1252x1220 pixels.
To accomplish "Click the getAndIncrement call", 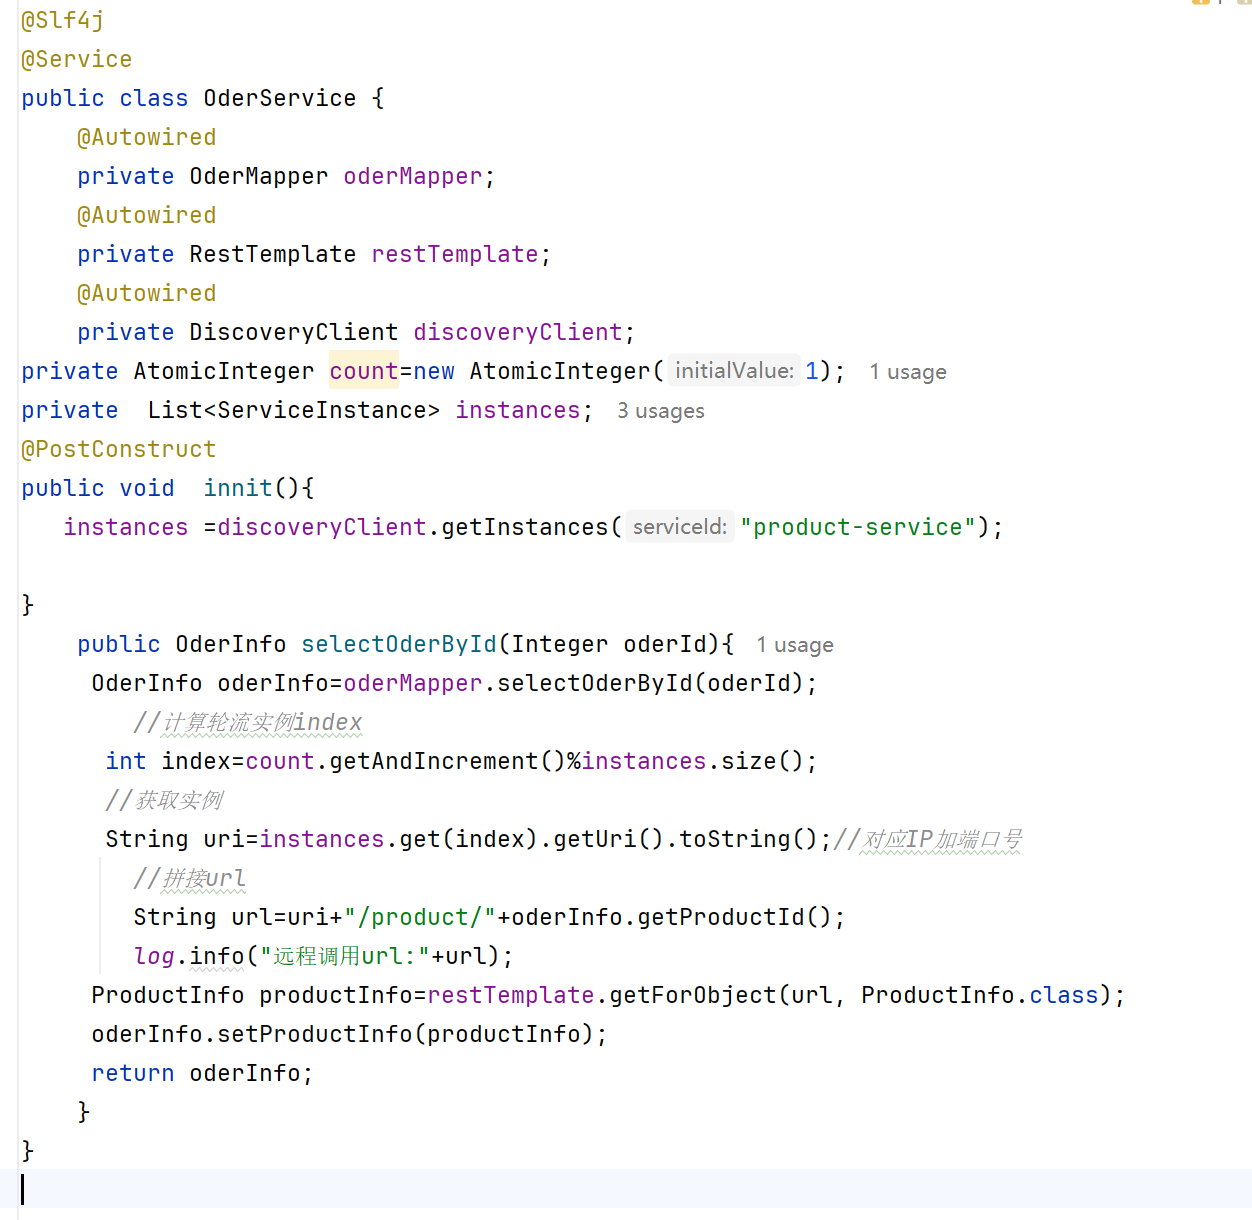I will tap(434, 761).
